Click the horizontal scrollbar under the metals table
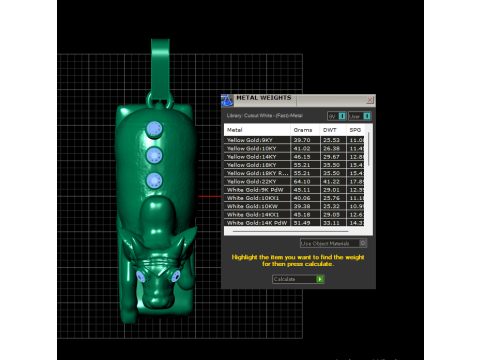480x360 pixels. click(291, 231)
